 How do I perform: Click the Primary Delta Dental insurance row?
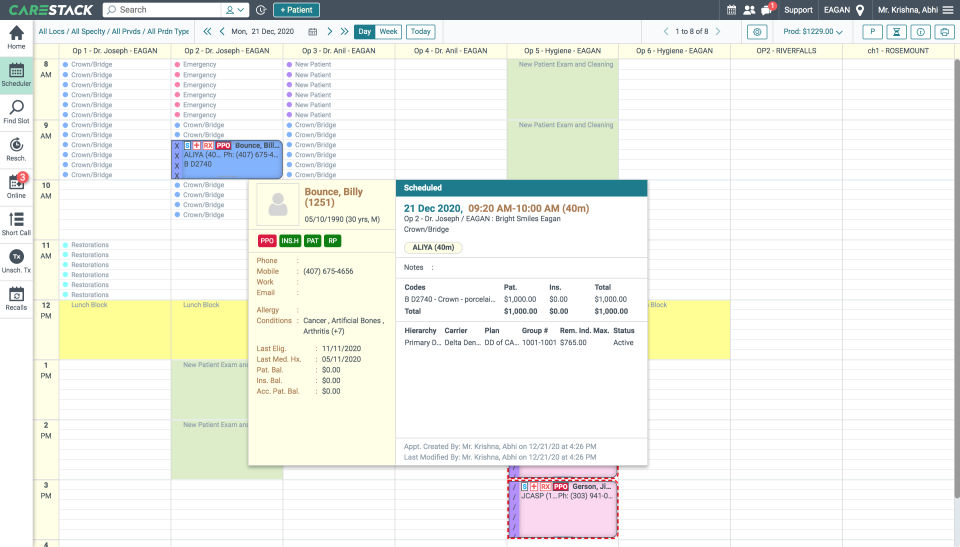520,342
